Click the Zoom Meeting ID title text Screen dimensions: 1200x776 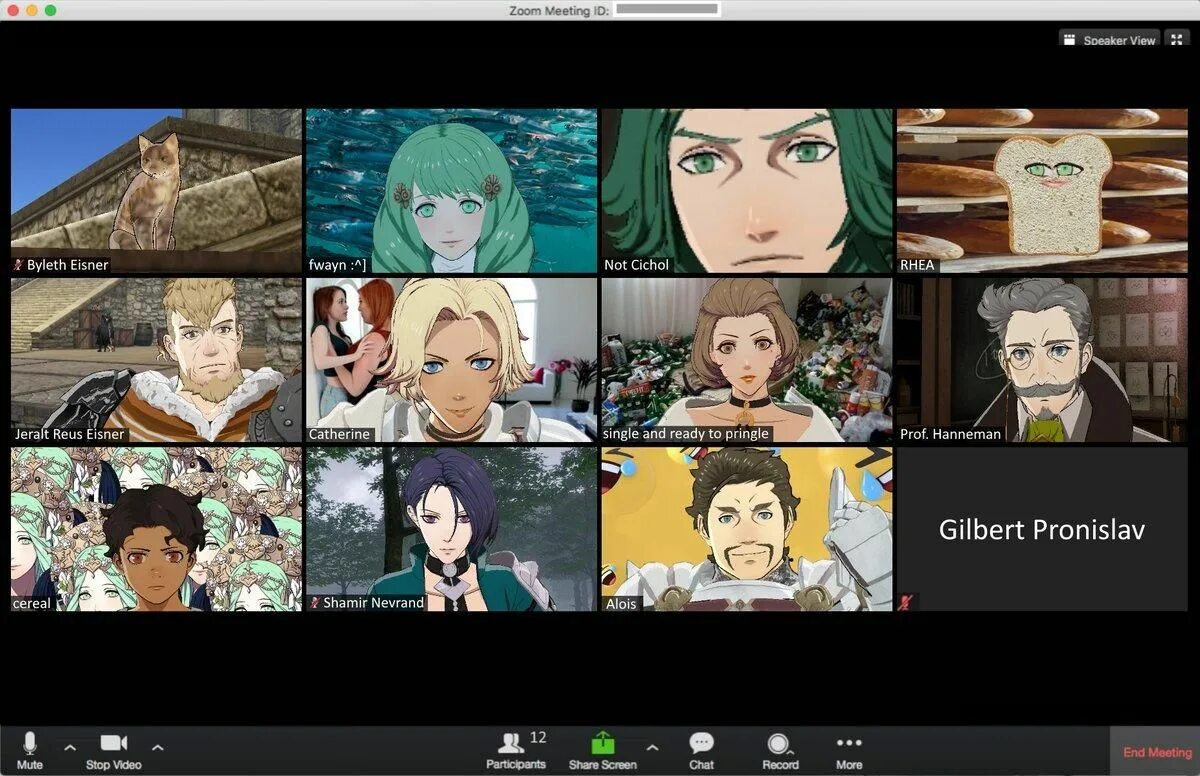pos(559,10)
